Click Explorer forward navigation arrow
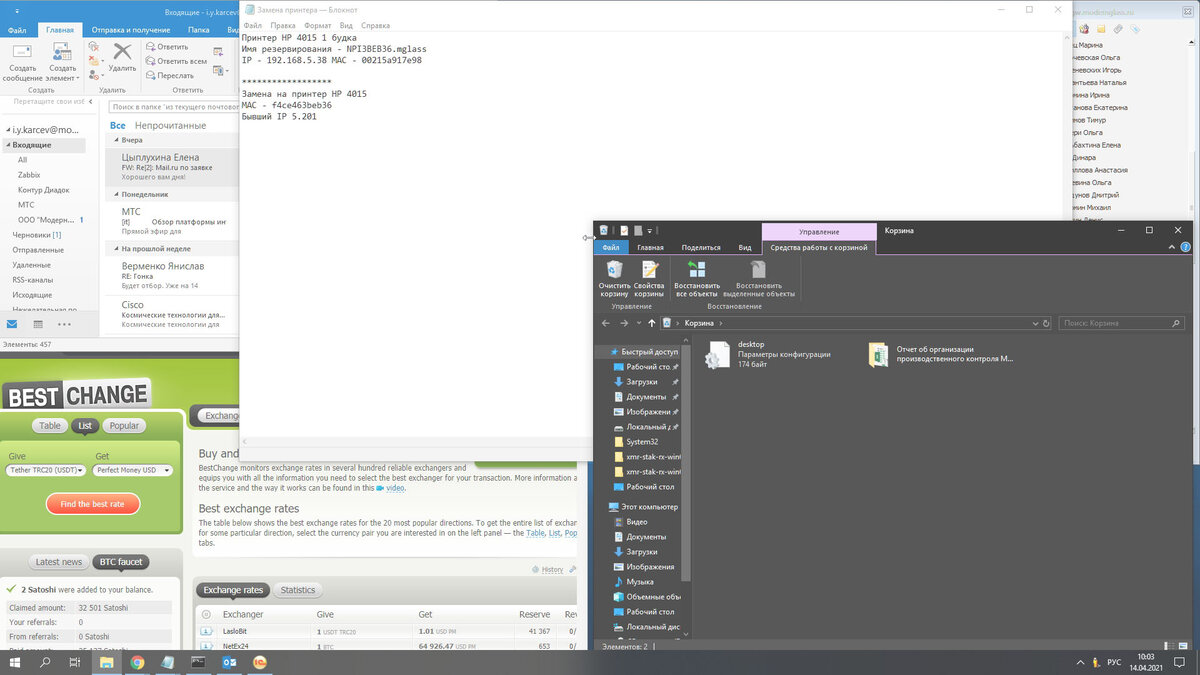The height and width of the screenshot is (675, 1200). tap(624, 323)
